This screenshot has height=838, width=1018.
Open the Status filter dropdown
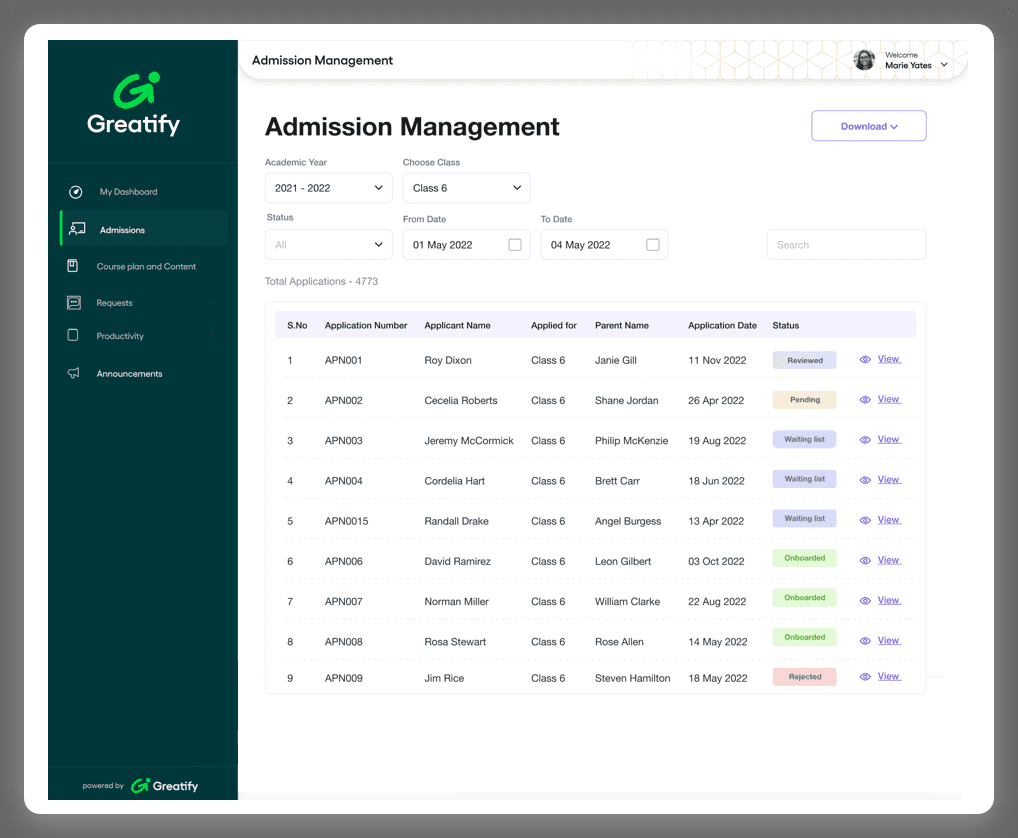328,245
